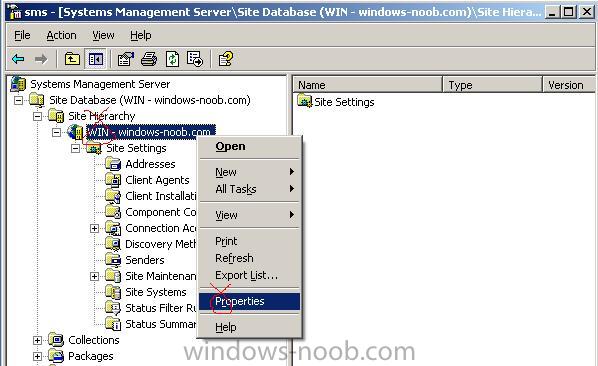Image resolution: width=598 pixels, height=366 pixels.
Task: Click the Status Filter Rules folder icon
Action: (113, 308)
